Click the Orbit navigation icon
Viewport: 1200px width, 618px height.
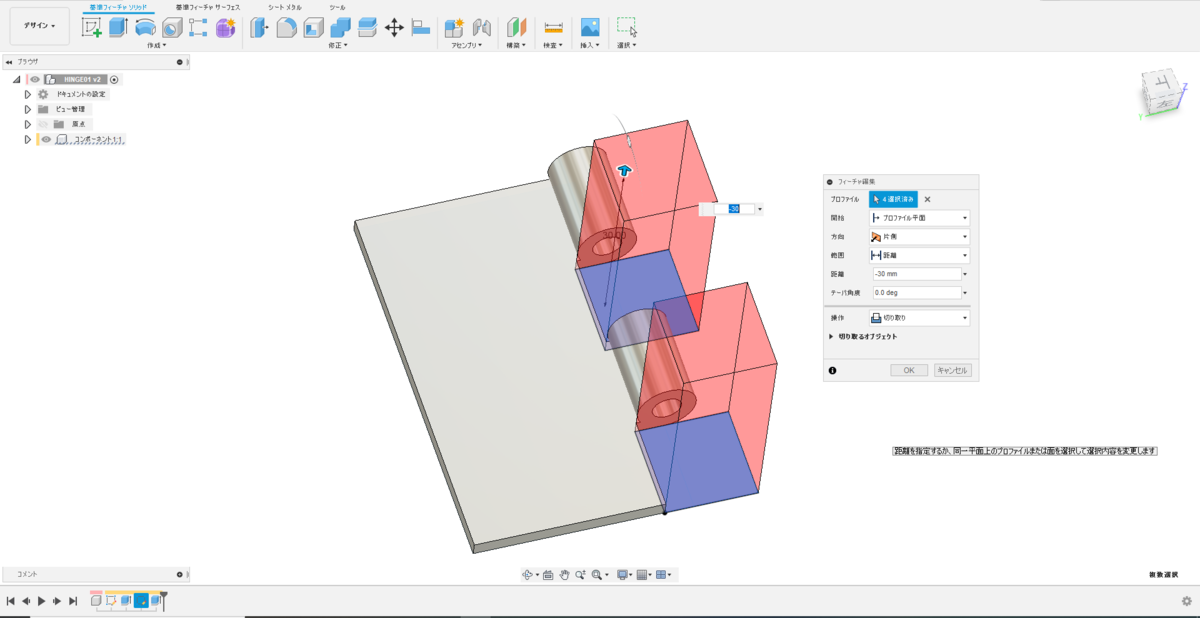pos(527,575)
